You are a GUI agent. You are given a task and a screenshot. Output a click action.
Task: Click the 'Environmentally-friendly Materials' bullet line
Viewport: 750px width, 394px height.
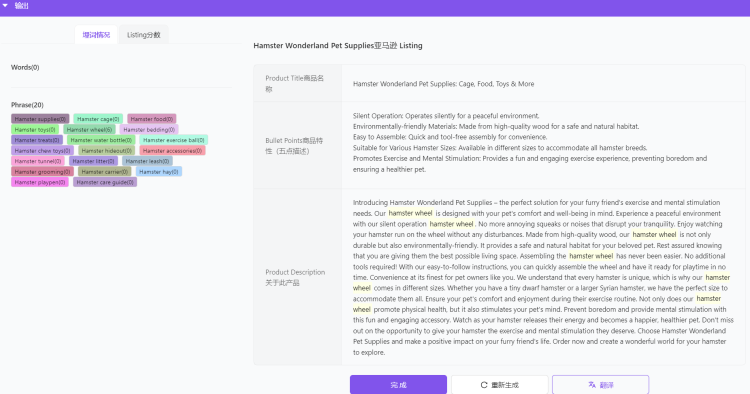[496, 126]
